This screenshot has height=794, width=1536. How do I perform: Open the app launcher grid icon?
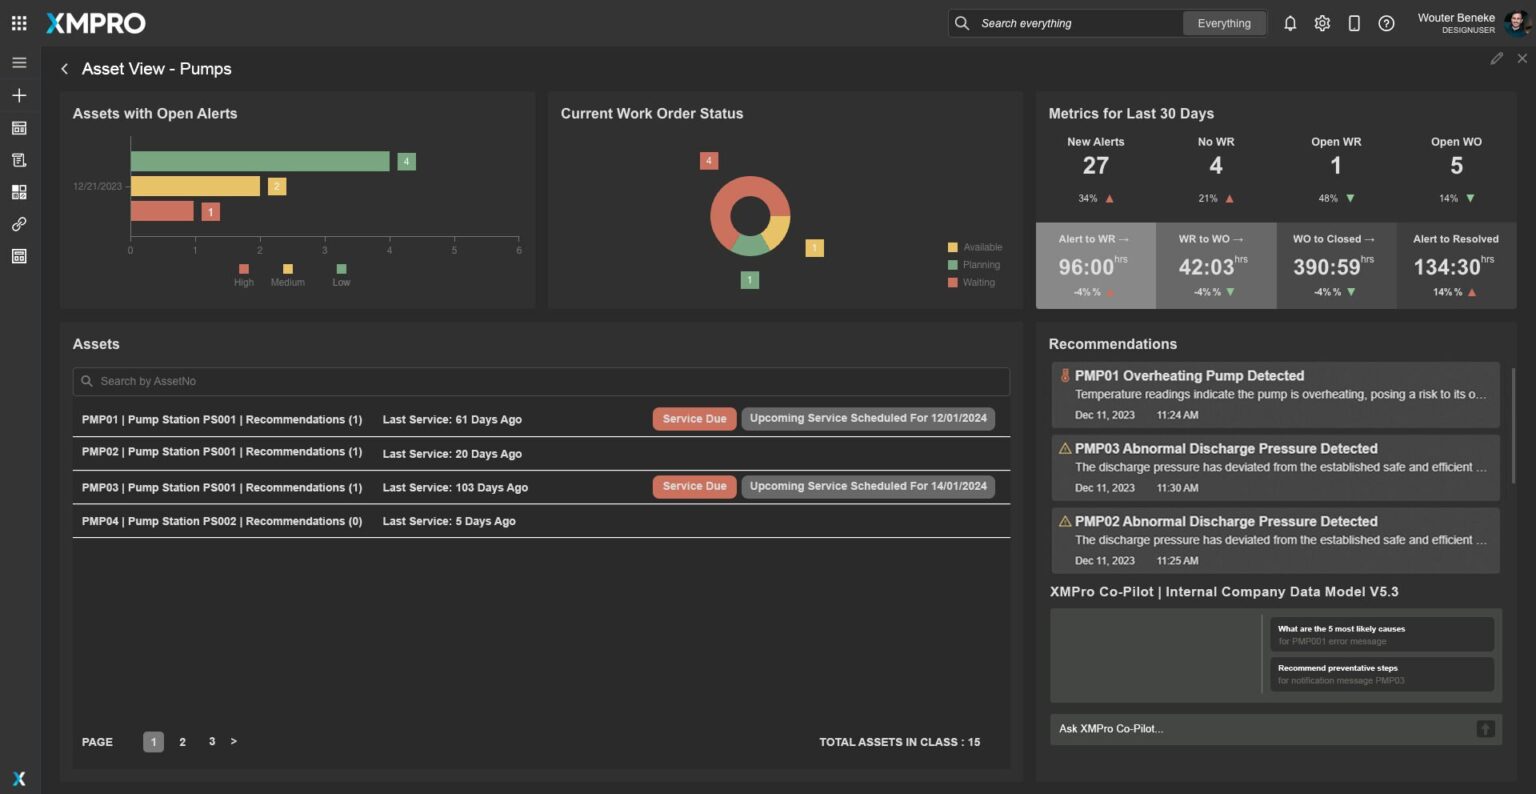(19, 23)
